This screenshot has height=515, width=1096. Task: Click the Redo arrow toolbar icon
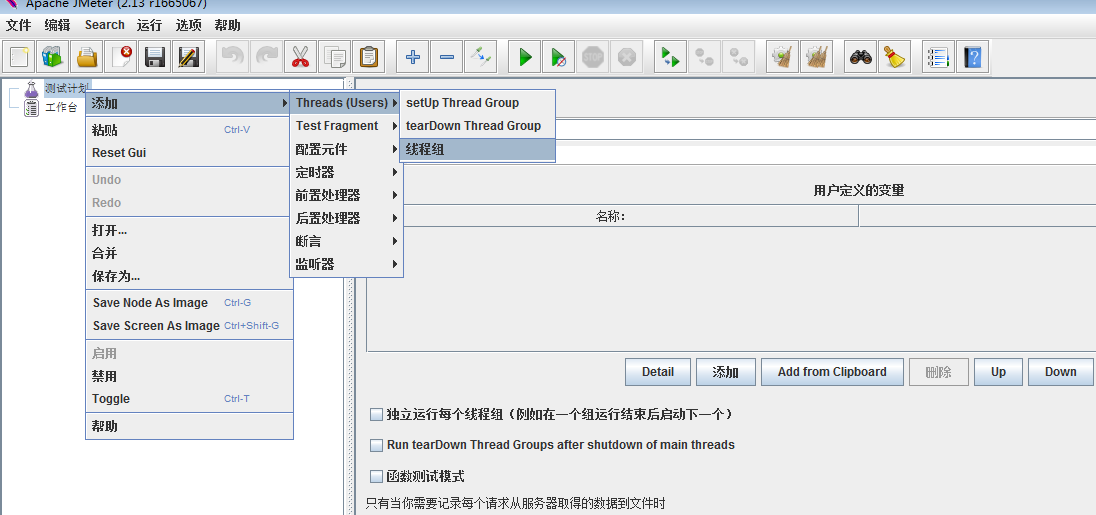click(x=266, y=57)
